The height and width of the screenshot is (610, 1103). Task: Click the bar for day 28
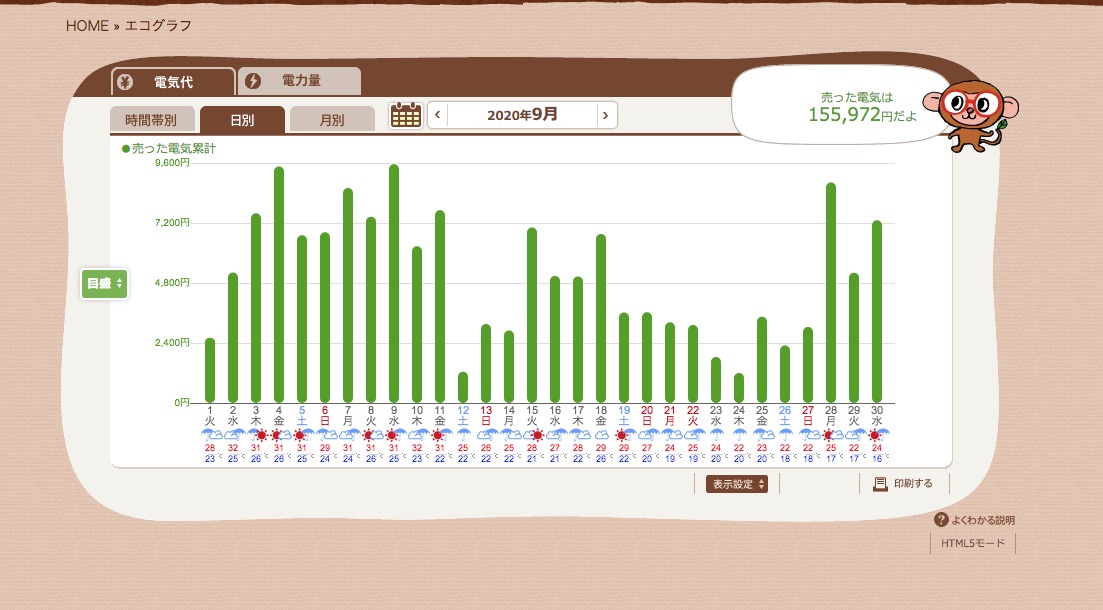coord(831,293)
